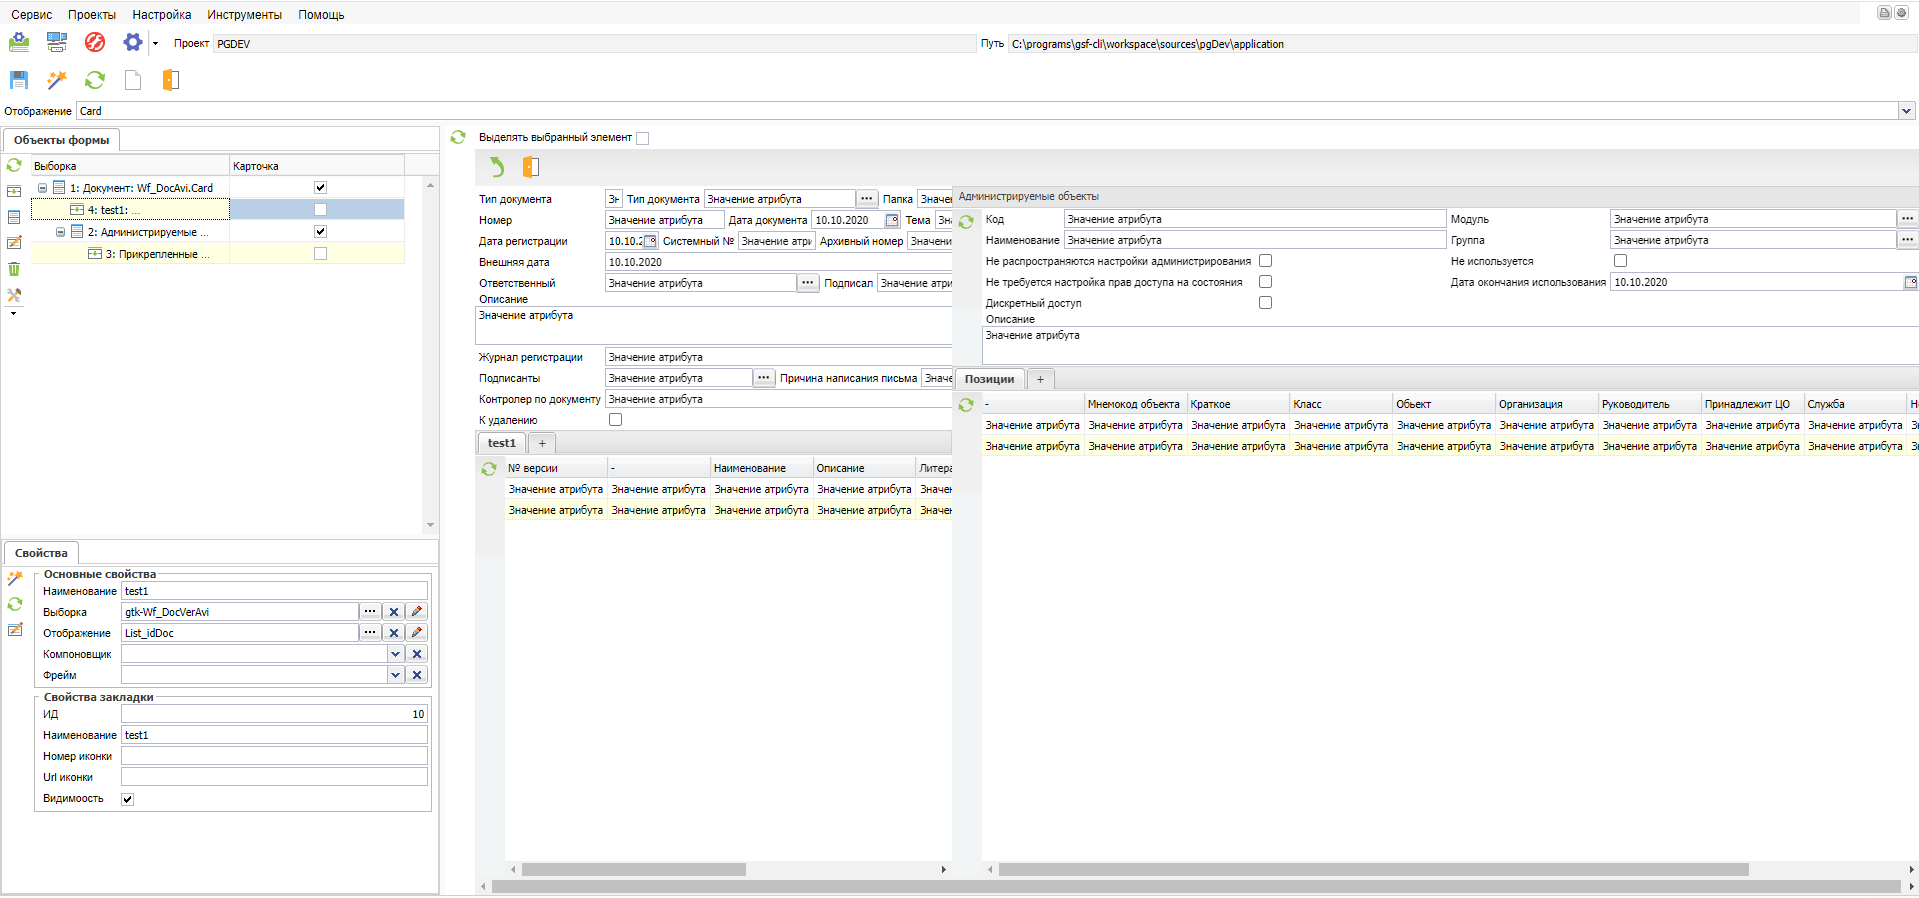Screen dimensions: 1919x898
Task: Click the green undo arrow in preview toolbar
Action: pyautogui.click(x=497, y=167)
